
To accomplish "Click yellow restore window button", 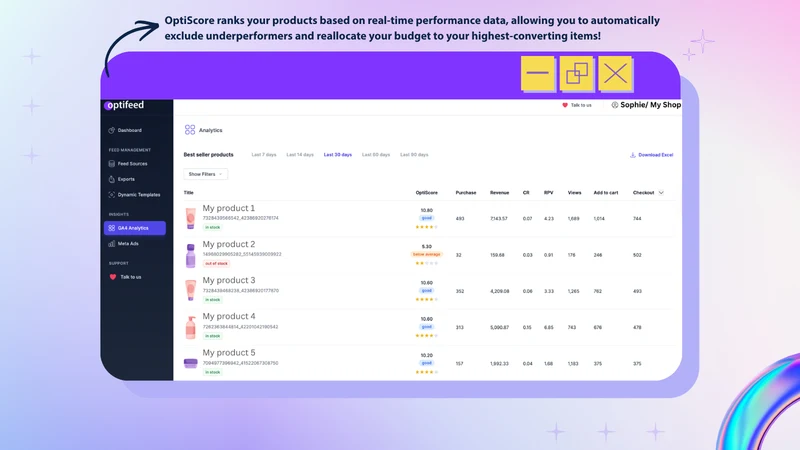I will point(577,73).
